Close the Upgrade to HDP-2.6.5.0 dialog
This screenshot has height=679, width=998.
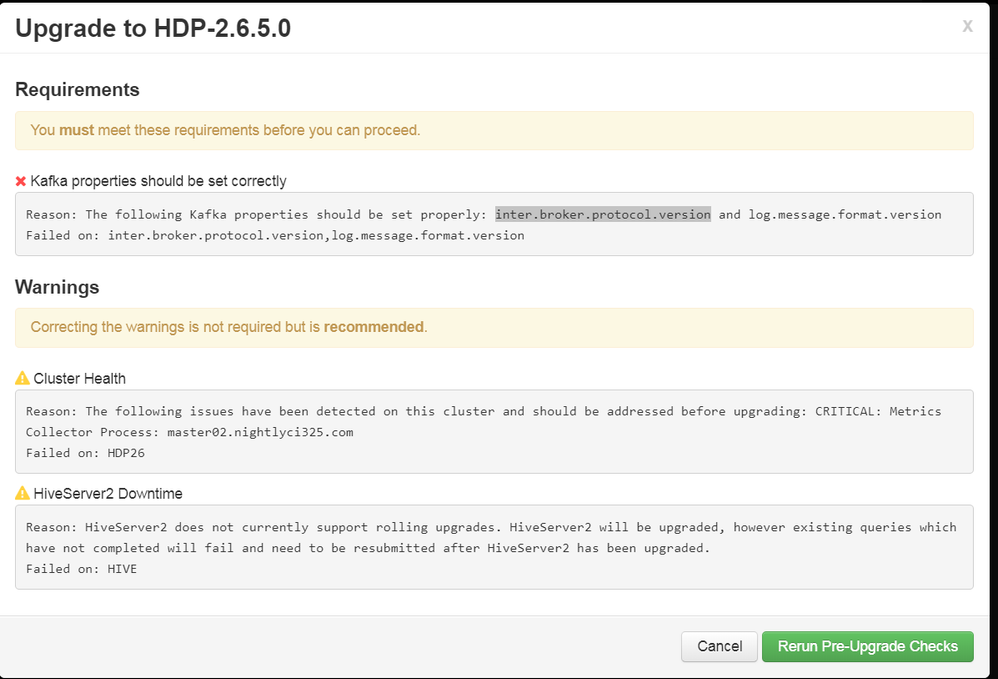pyautogui.click(x=967, y=27)
